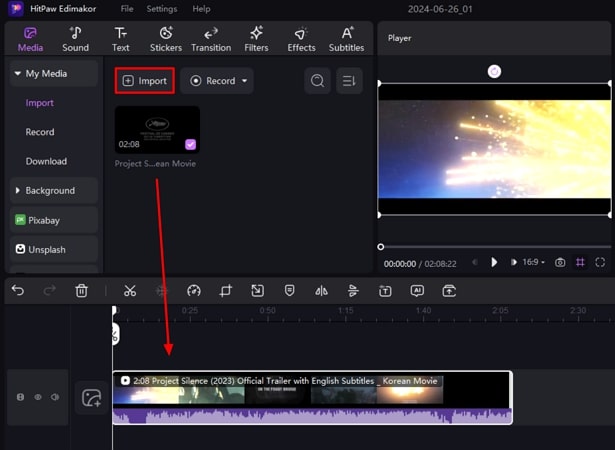This screenshot has width=615, height=450.
Task: Click the player progress slider handle
Action: (x=380, y=247)
